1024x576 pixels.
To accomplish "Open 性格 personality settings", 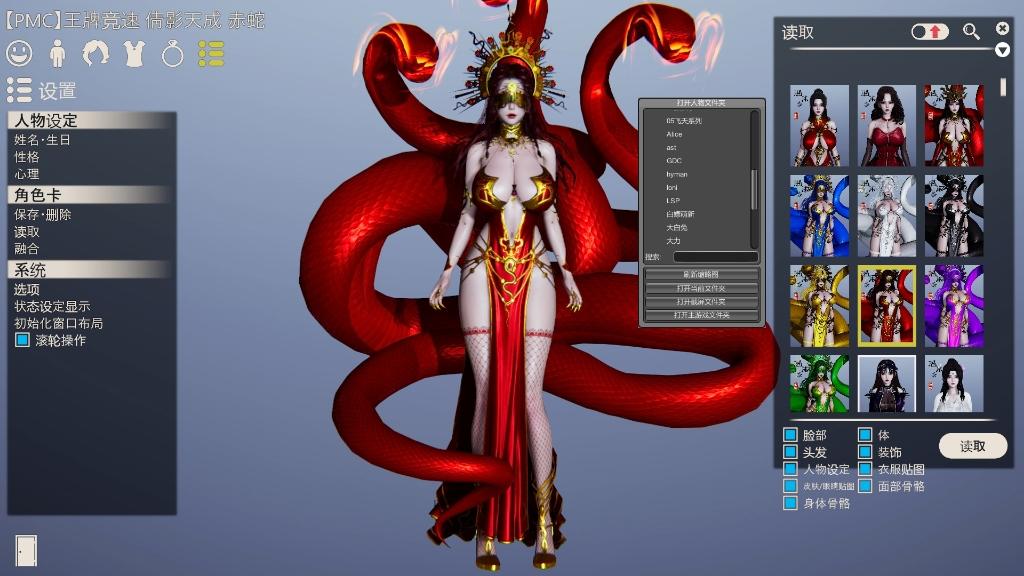I will point(27,157).
